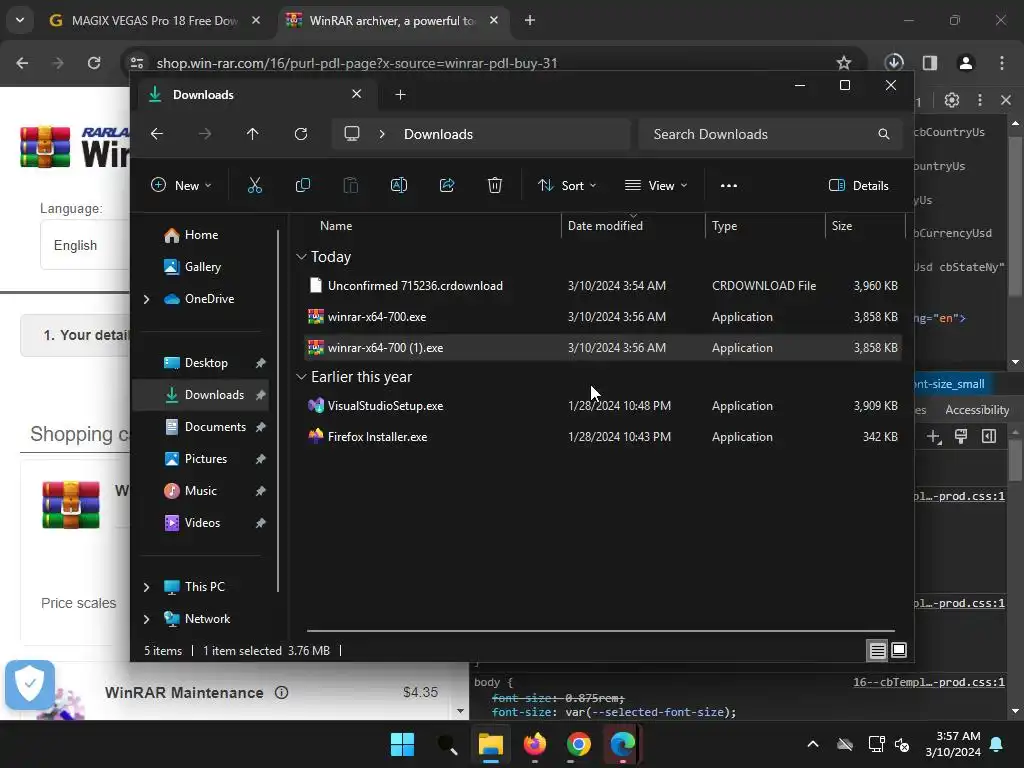
Task: Click the This PC monitor icon in address bar
Action: coord(352,134)
